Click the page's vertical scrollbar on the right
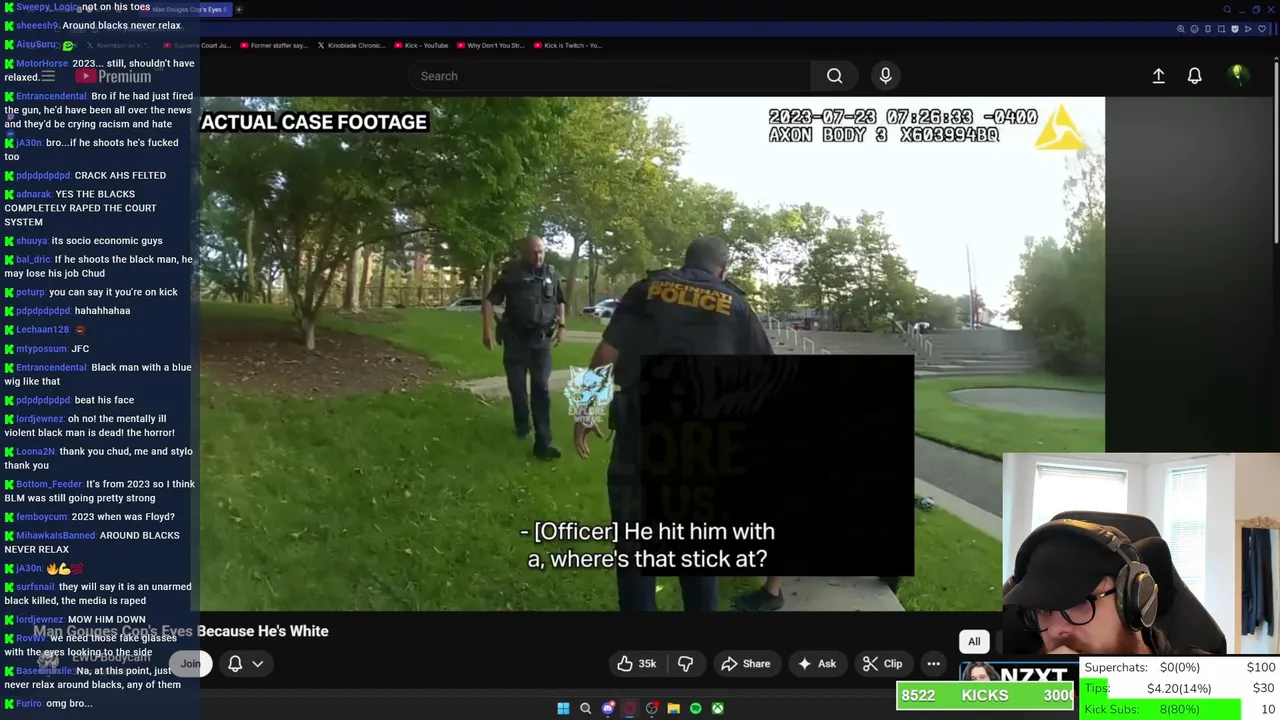 (1275, 150)
